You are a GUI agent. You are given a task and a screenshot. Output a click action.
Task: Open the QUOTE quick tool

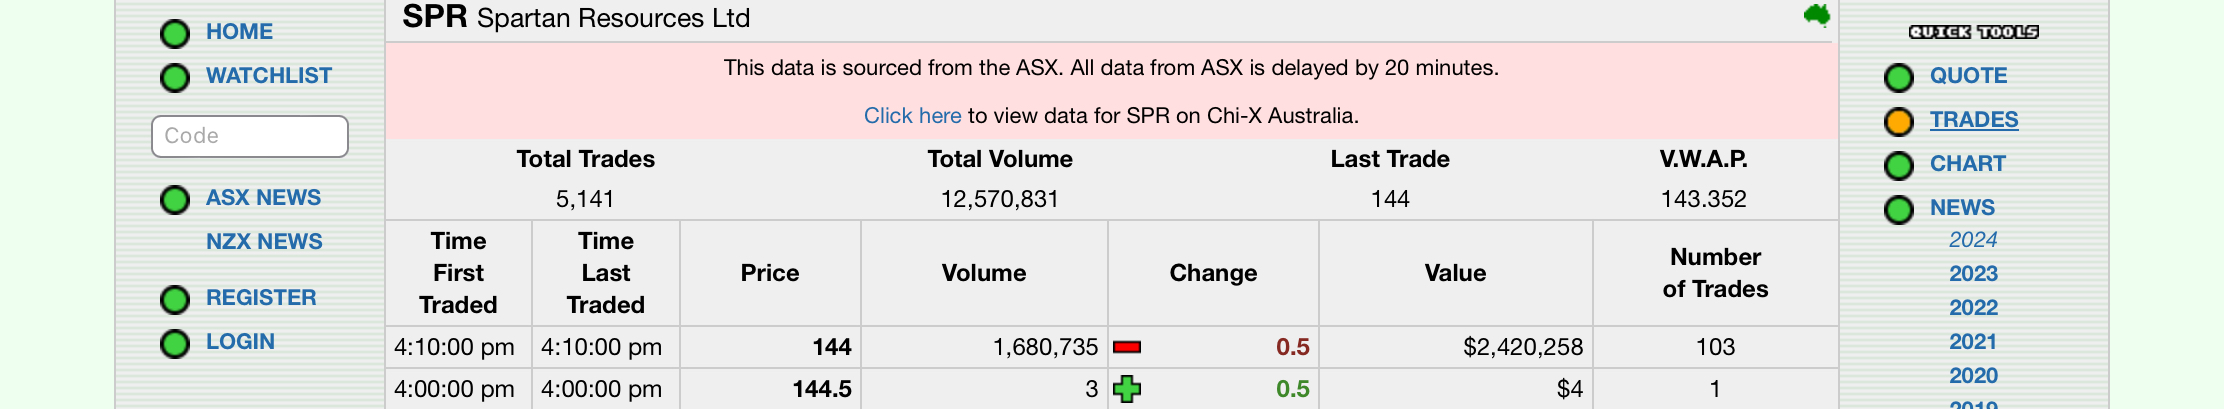pos(1968,76)
